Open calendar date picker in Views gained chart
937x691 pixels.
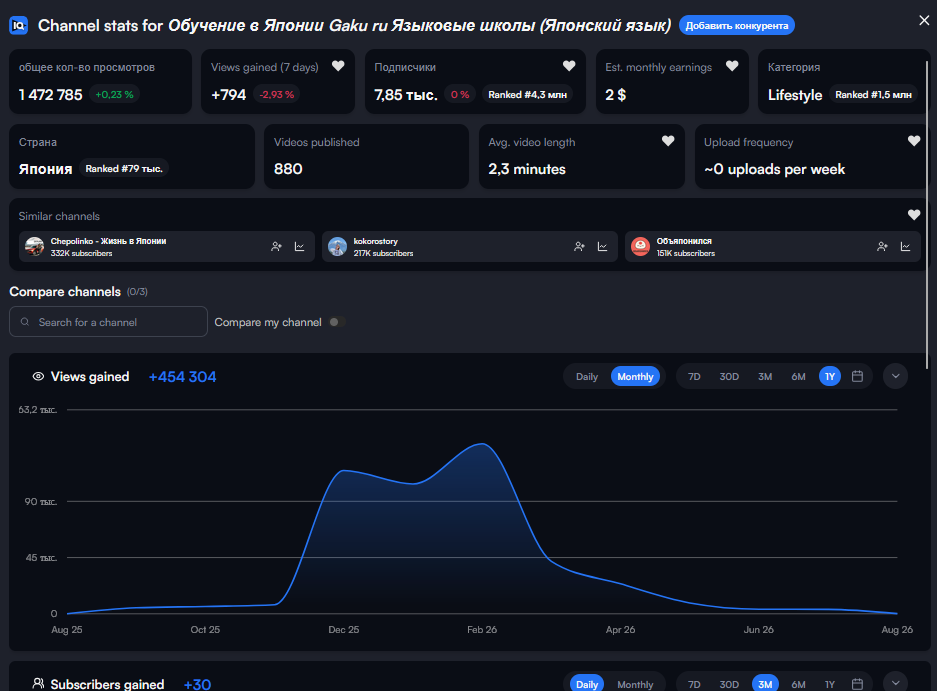pyautogui.click(x=858, y=376)
